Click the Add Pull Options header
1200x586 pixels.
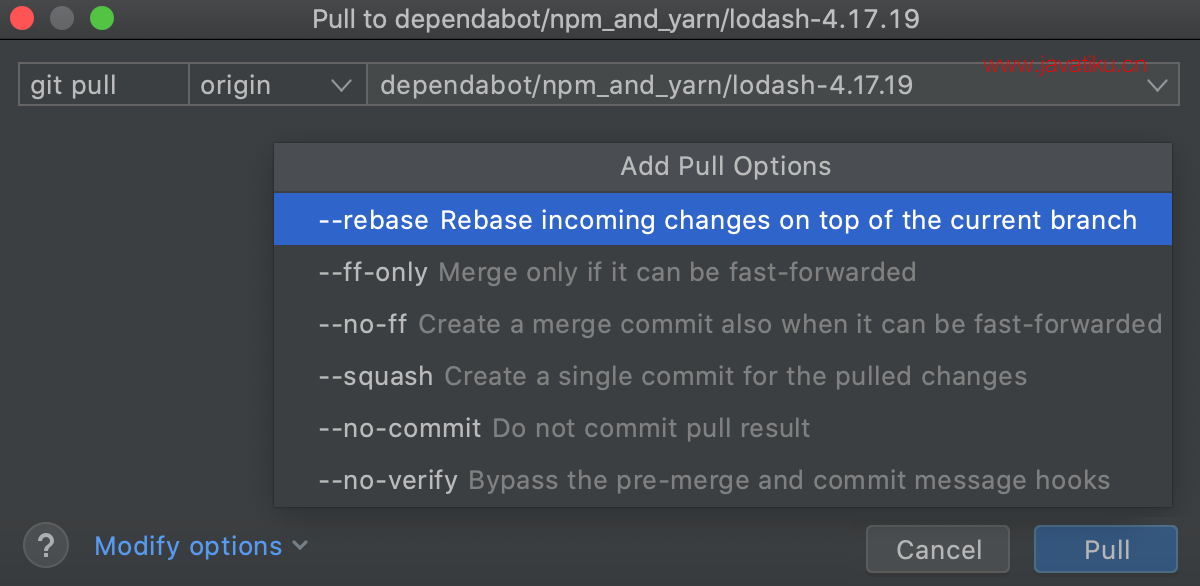[725, 166]
